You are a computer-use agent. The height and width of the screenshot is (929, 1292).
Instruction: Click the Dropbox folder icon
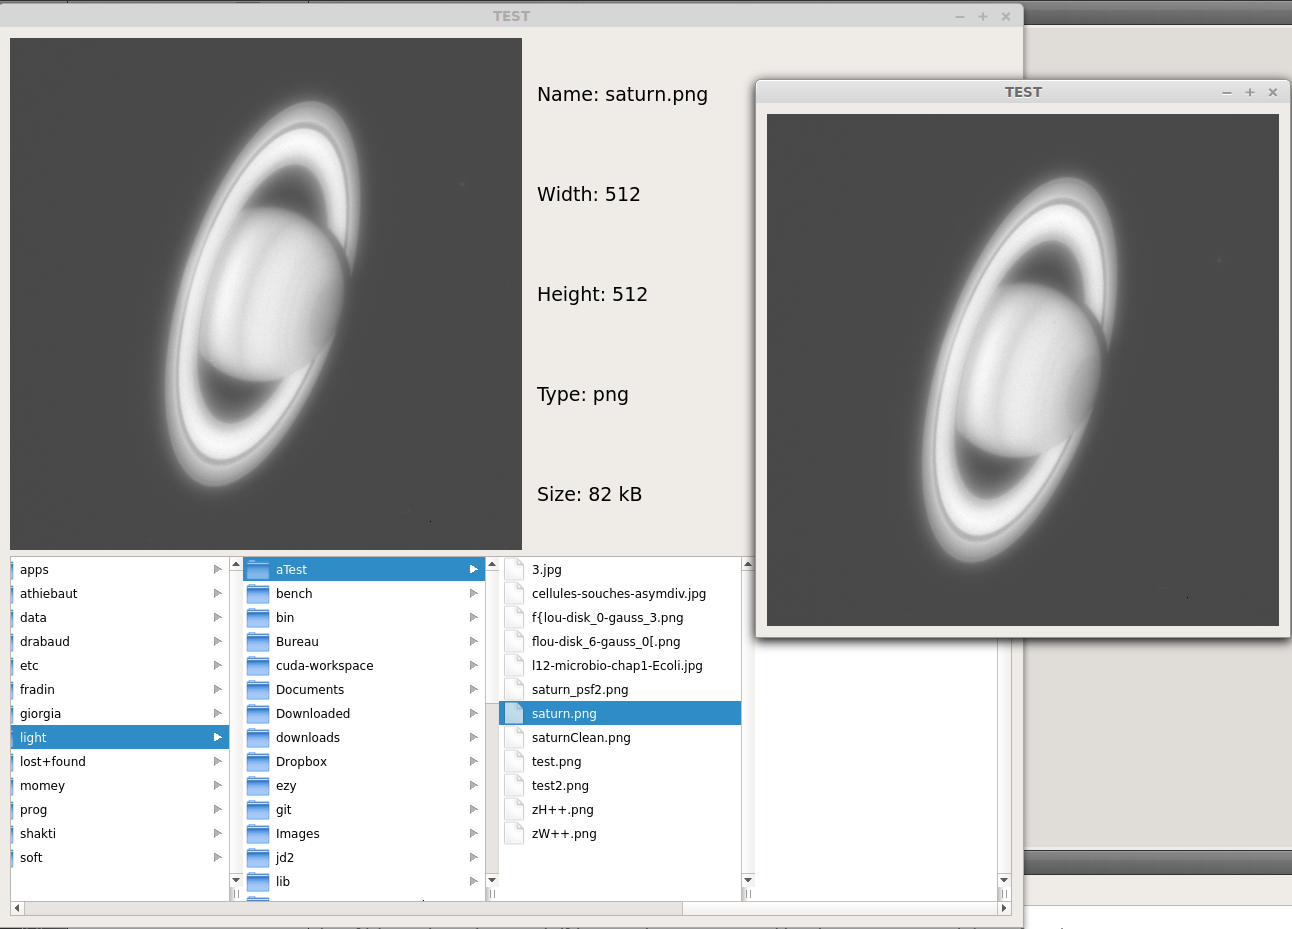258,762
